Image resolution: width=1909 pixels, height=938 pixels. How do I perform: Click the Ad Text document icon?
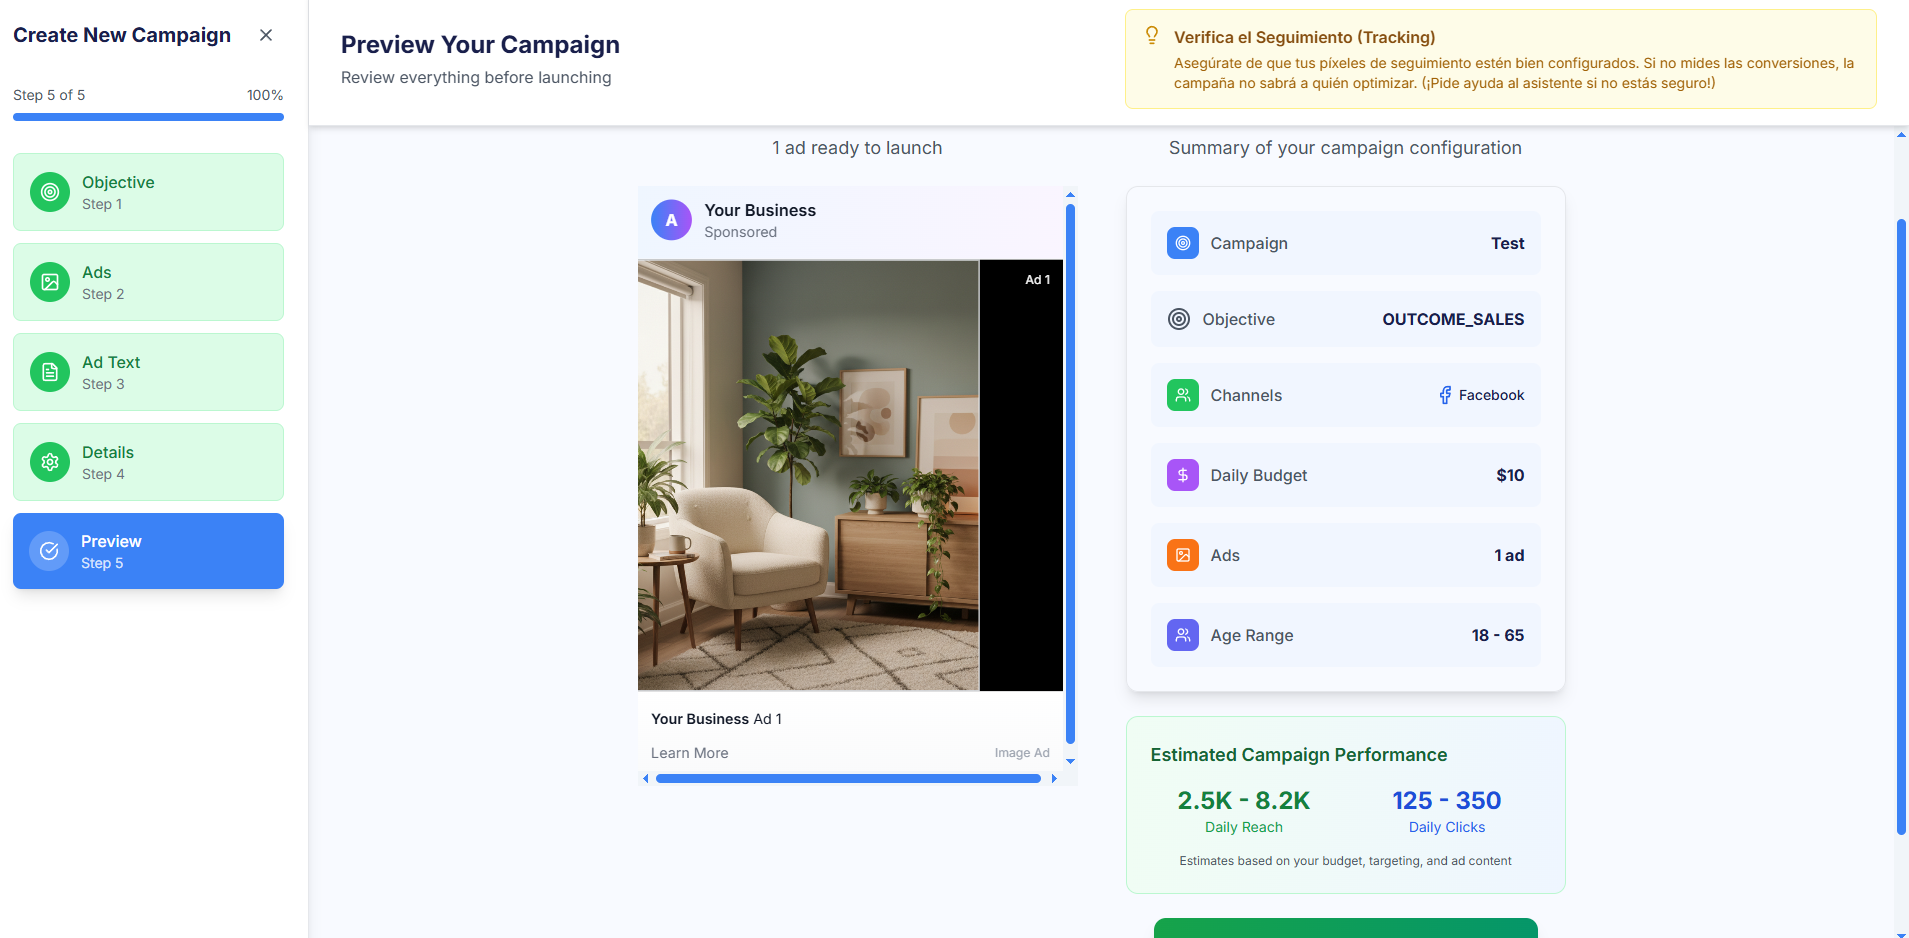click(50, 372)
